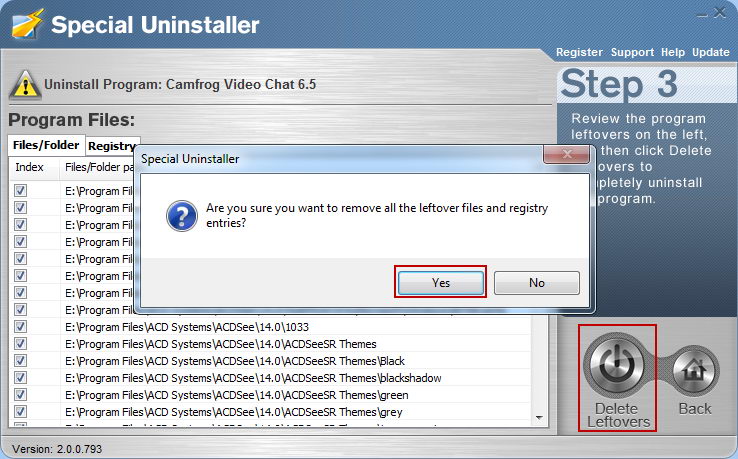Screen dimensions: 738x459
Task: Close the confirmation dialog with red X
Action: coord(567,153)
